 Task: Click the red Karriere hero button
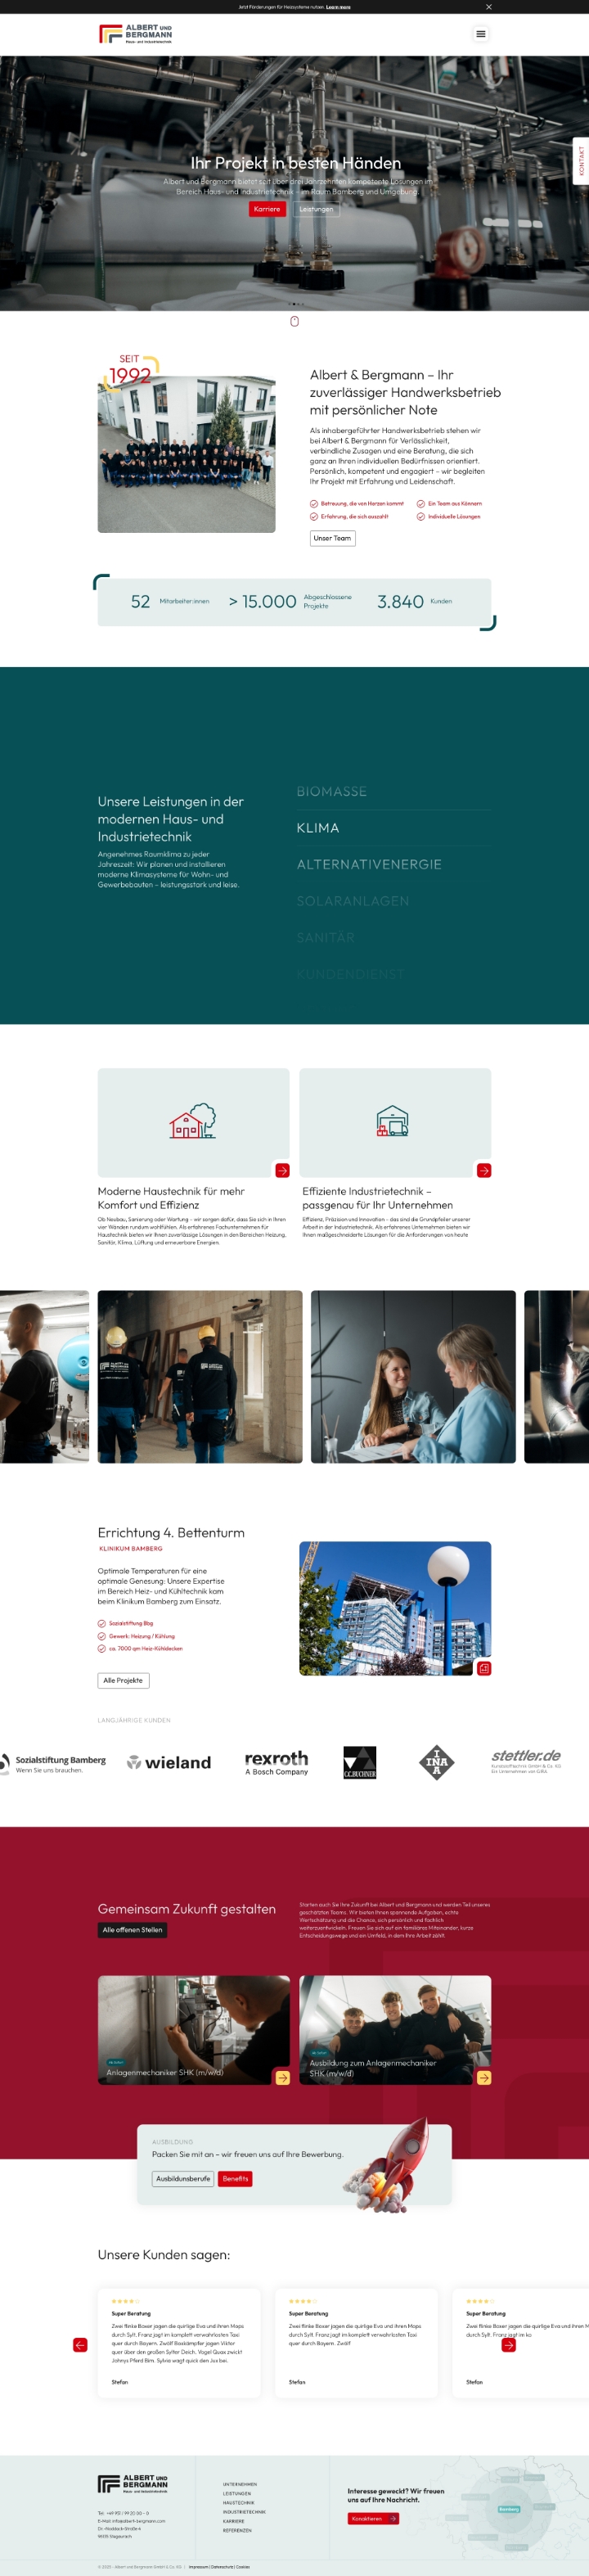267,209
